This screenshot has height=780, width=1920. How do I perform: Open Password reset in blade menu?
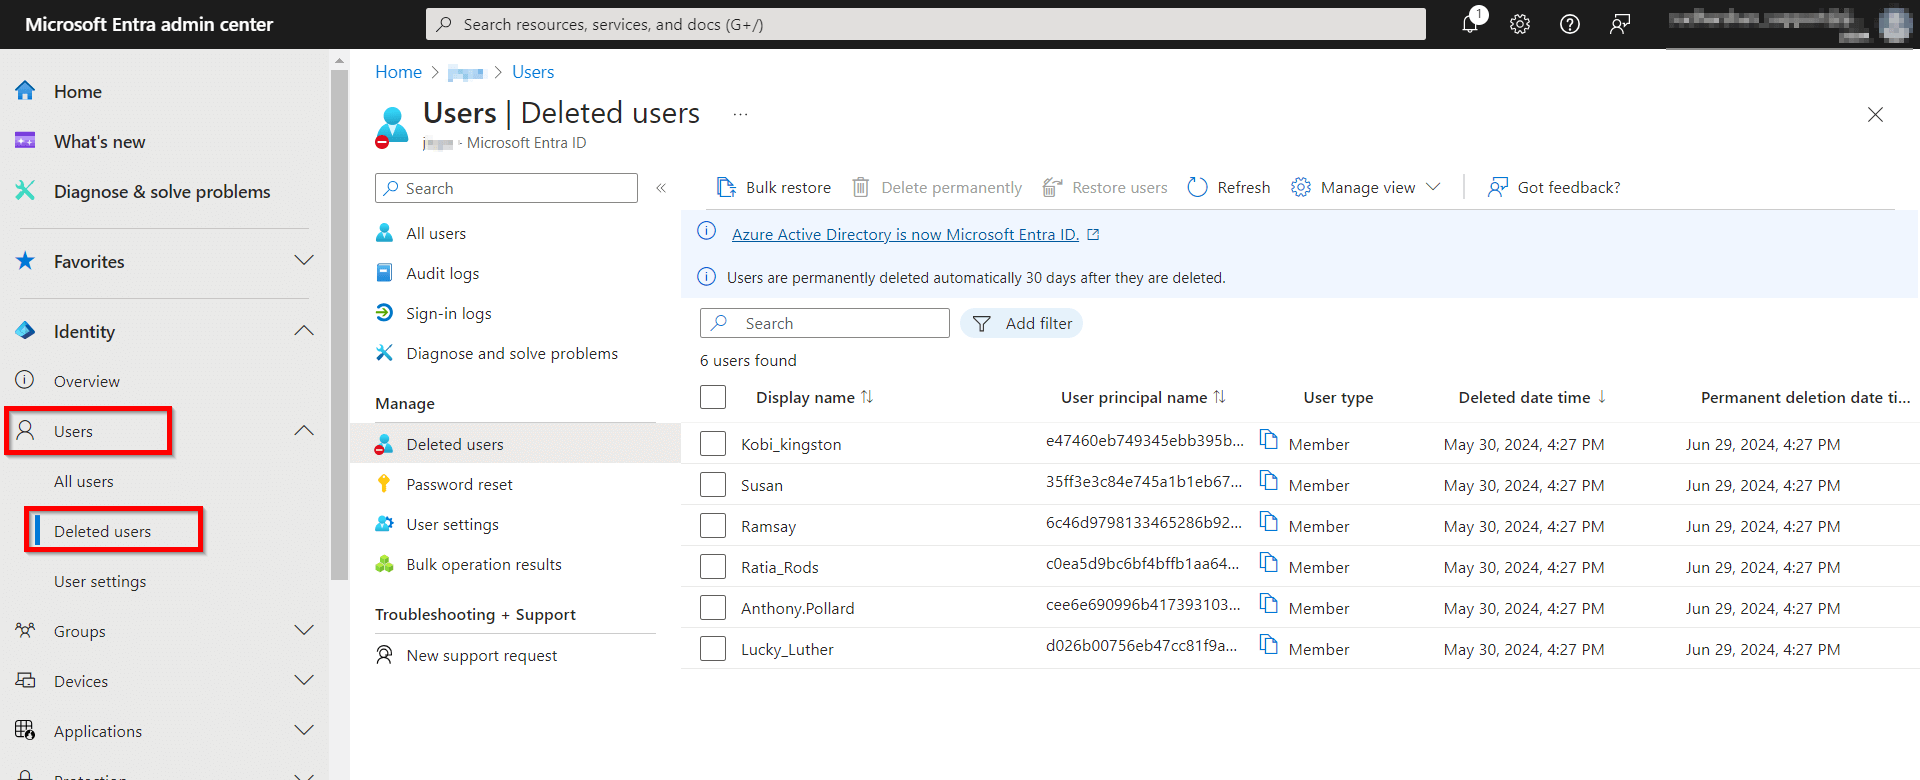pyautogui.click(x=459, y=484)
